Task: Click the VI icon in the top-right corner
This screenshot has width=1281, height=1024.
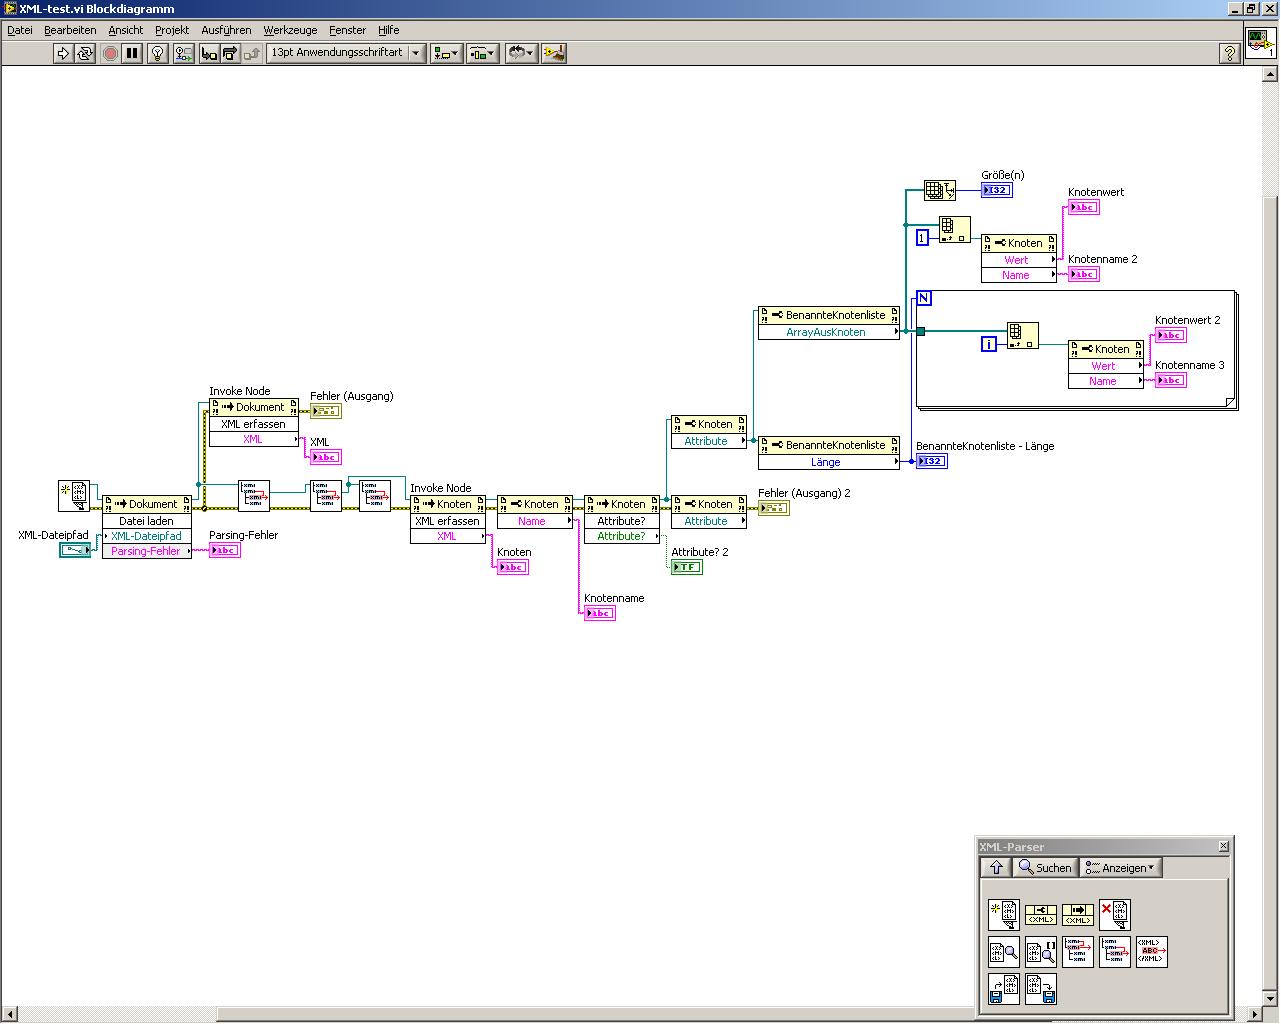Action: (x=1260, y=42)
